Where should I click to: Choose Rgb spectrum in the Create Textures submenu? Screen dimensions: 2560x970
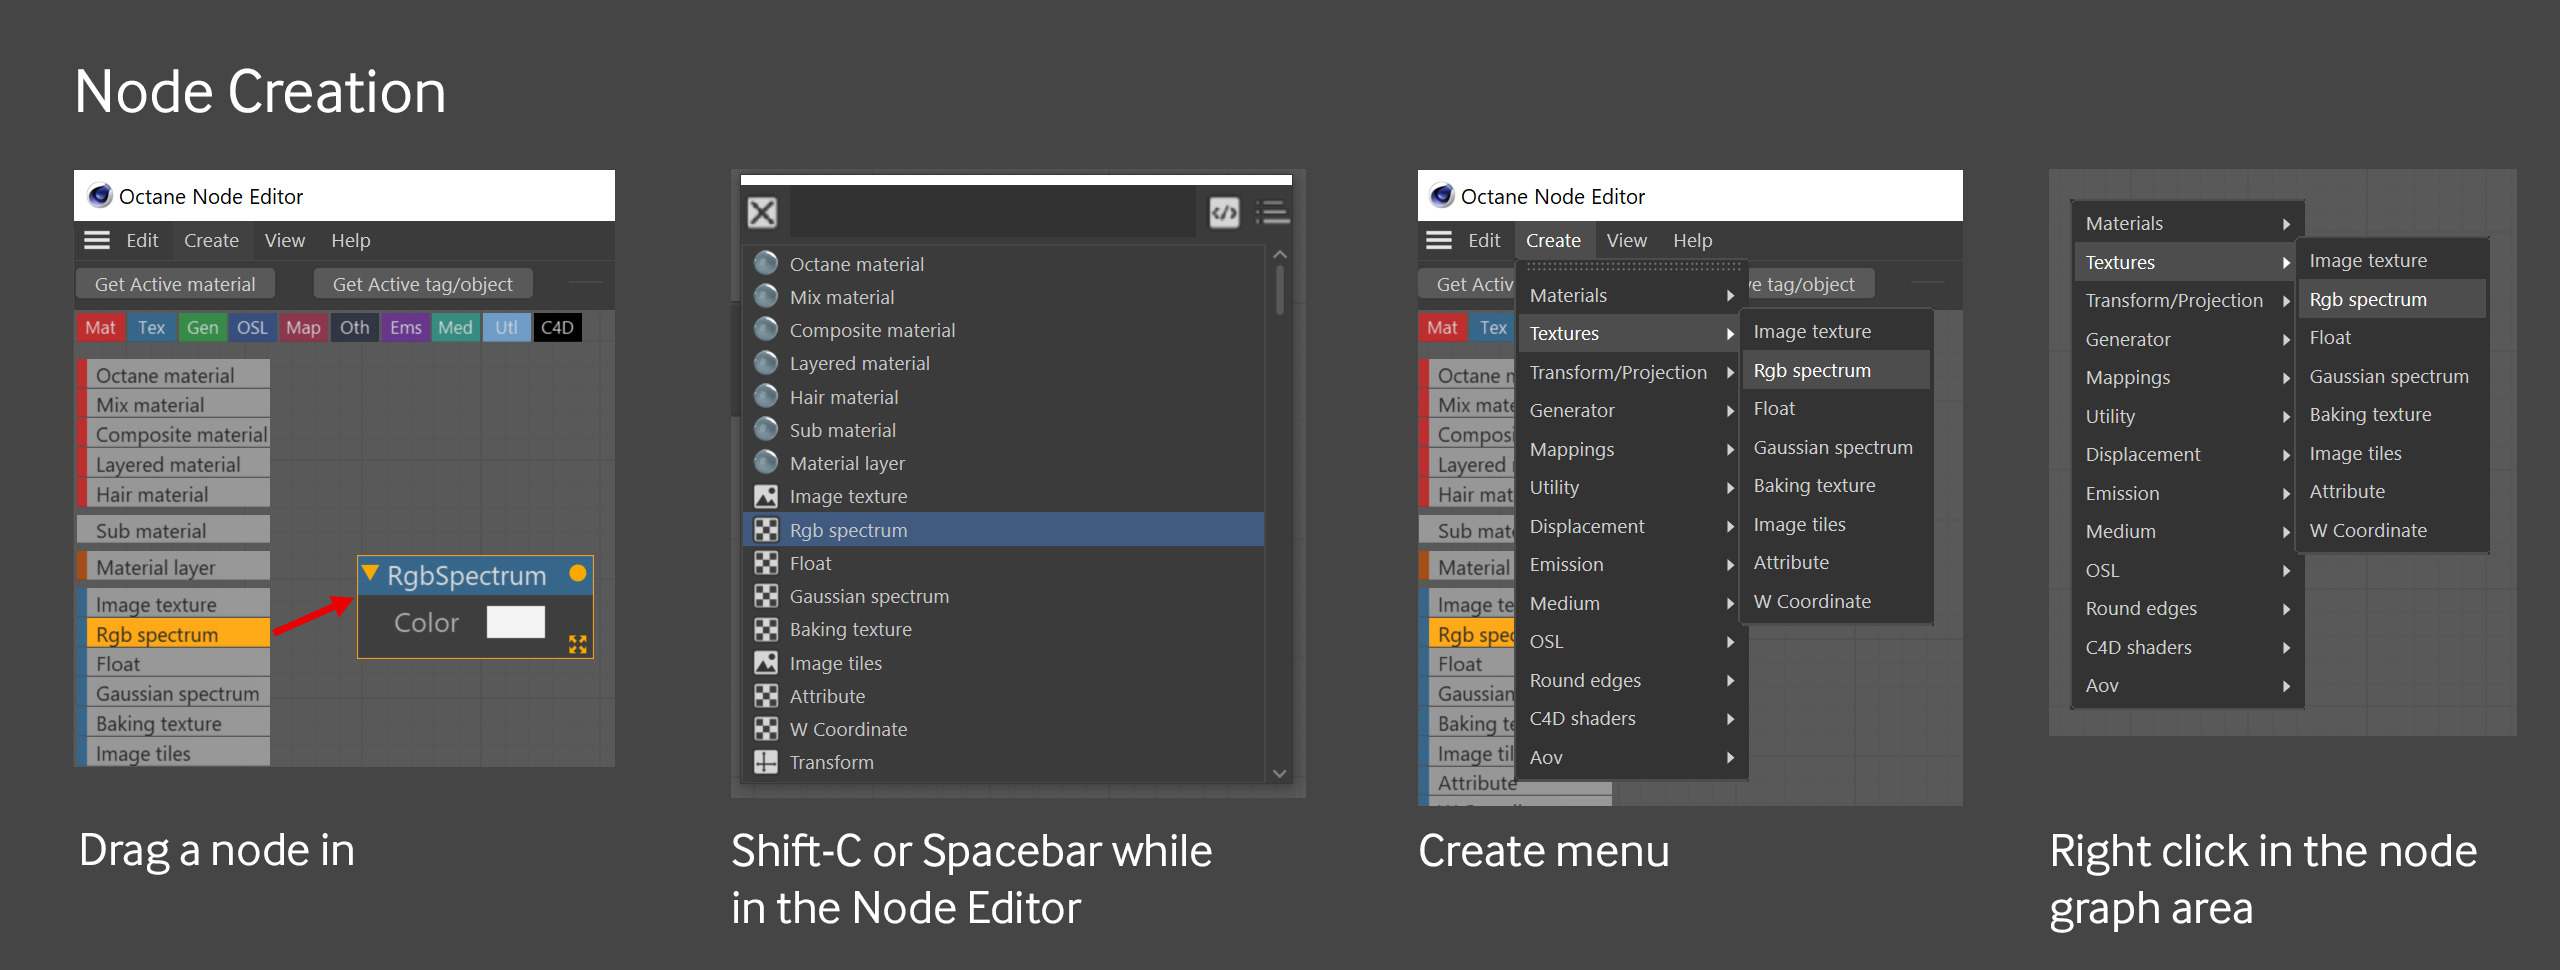coord(1836,370)
